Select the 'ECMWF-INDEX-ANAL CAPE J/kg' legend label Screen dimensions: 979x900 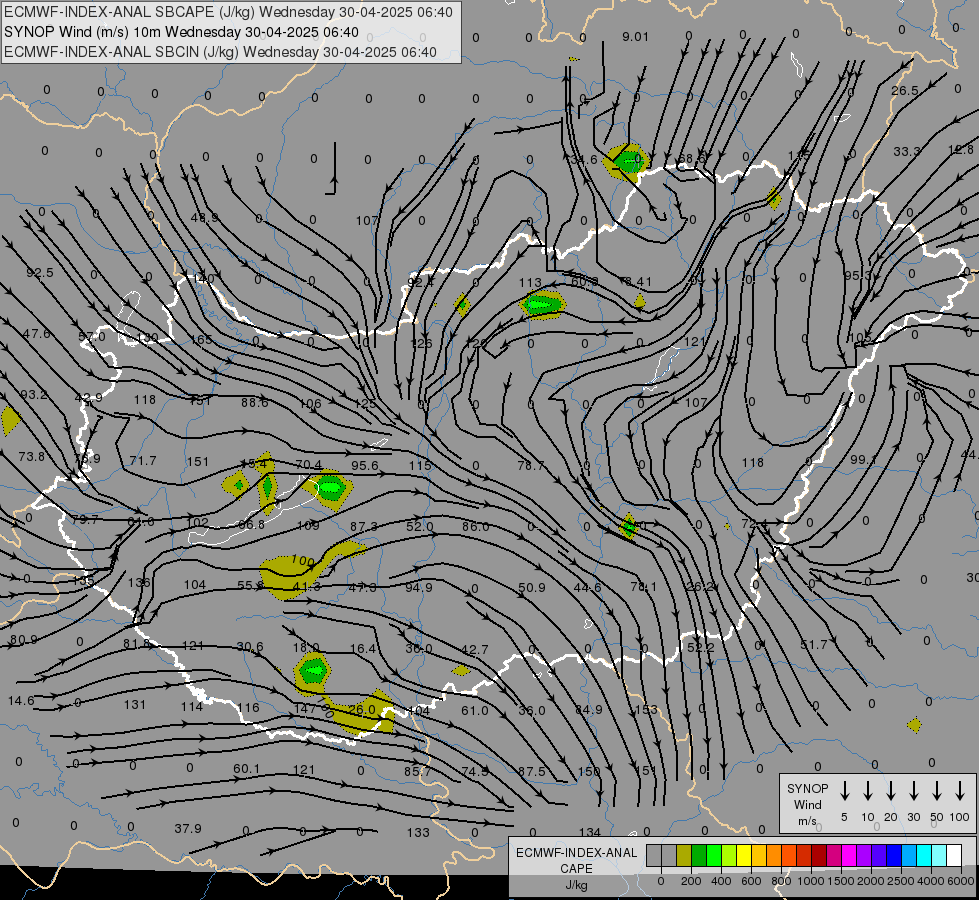click(576, 869)
